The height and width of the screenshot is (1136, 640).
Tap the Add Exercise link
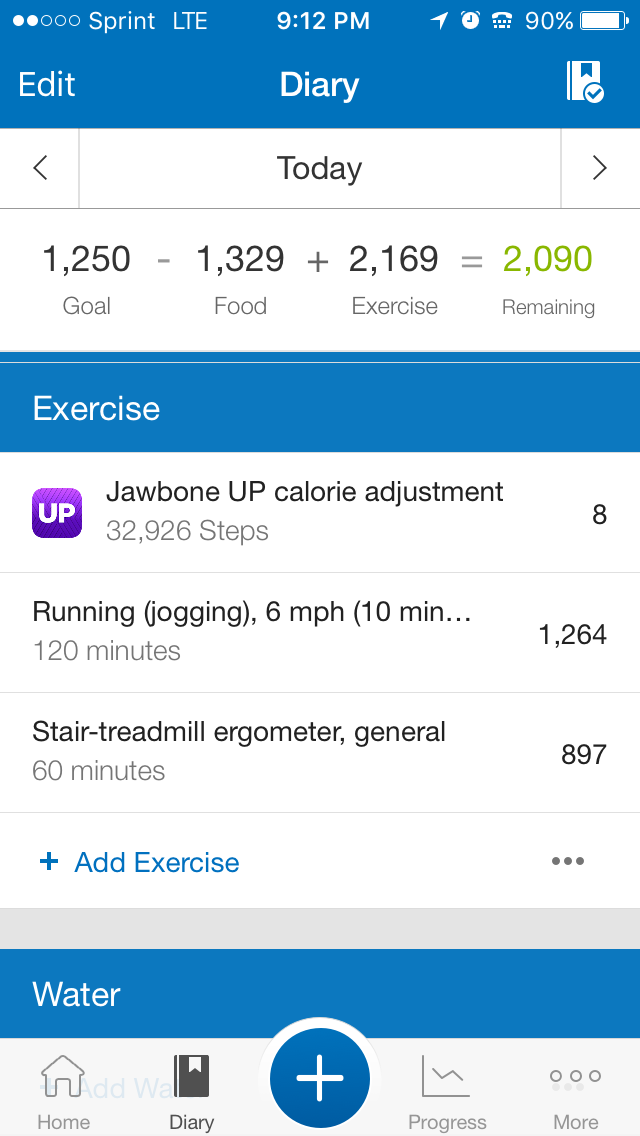157,862
